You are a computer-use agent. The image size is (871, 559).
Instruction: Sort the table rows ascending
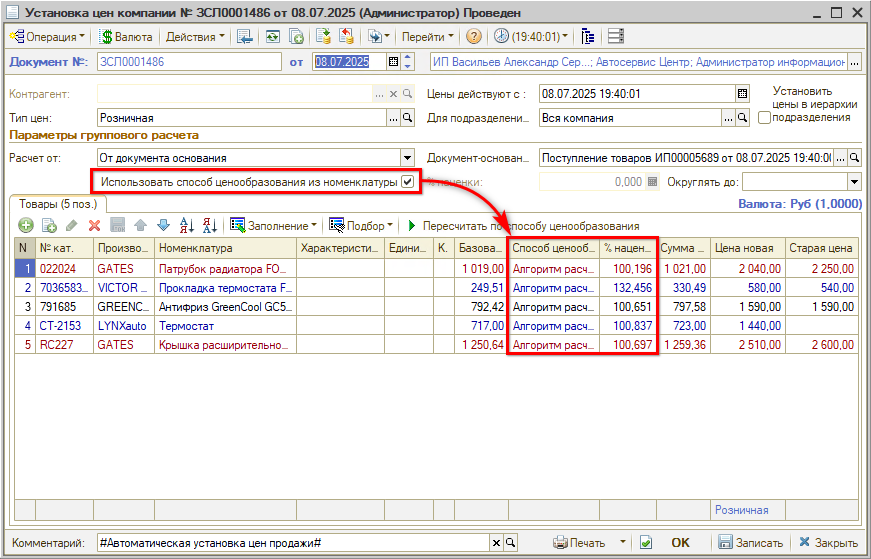(186, 226)
